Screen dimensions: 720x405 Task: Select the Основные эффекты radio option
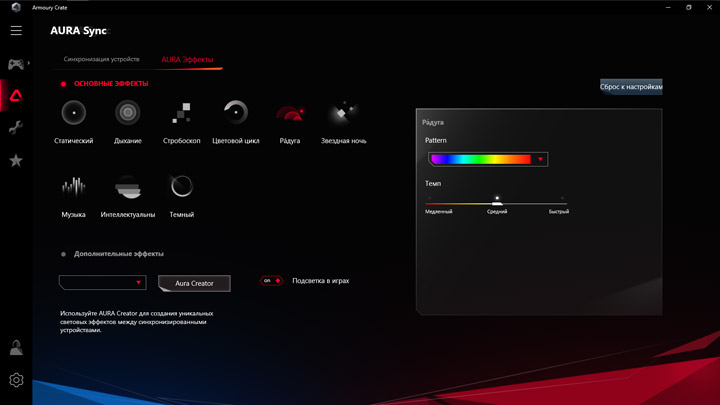63,84
